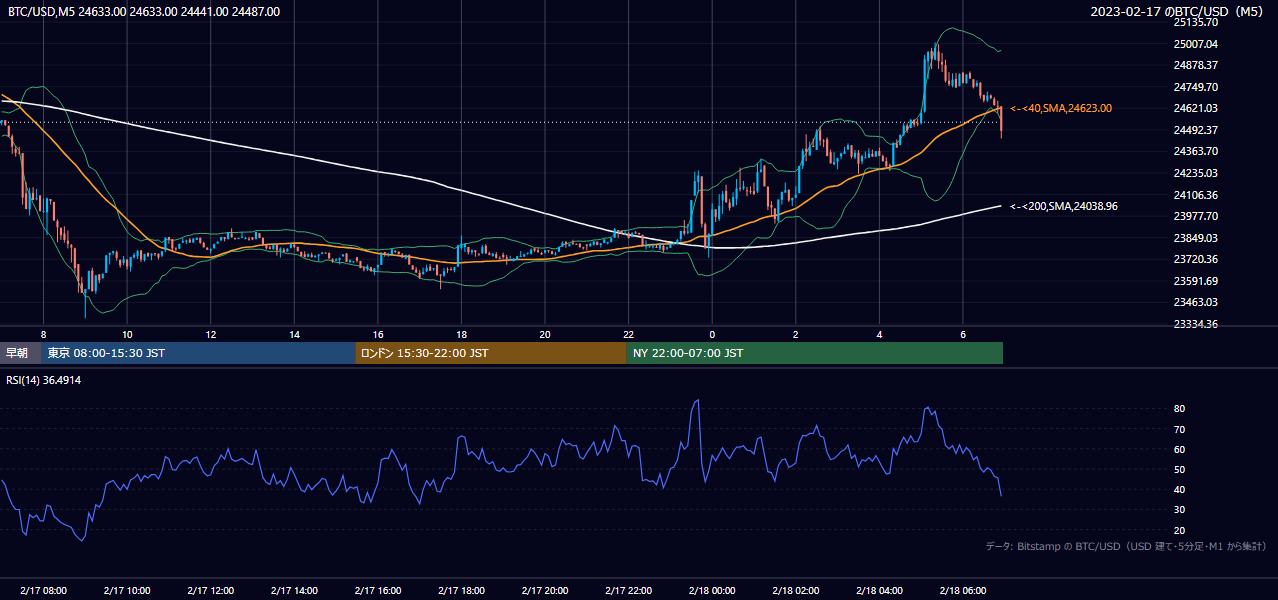Click the 早朝 session bar

[x=20, y=353]
